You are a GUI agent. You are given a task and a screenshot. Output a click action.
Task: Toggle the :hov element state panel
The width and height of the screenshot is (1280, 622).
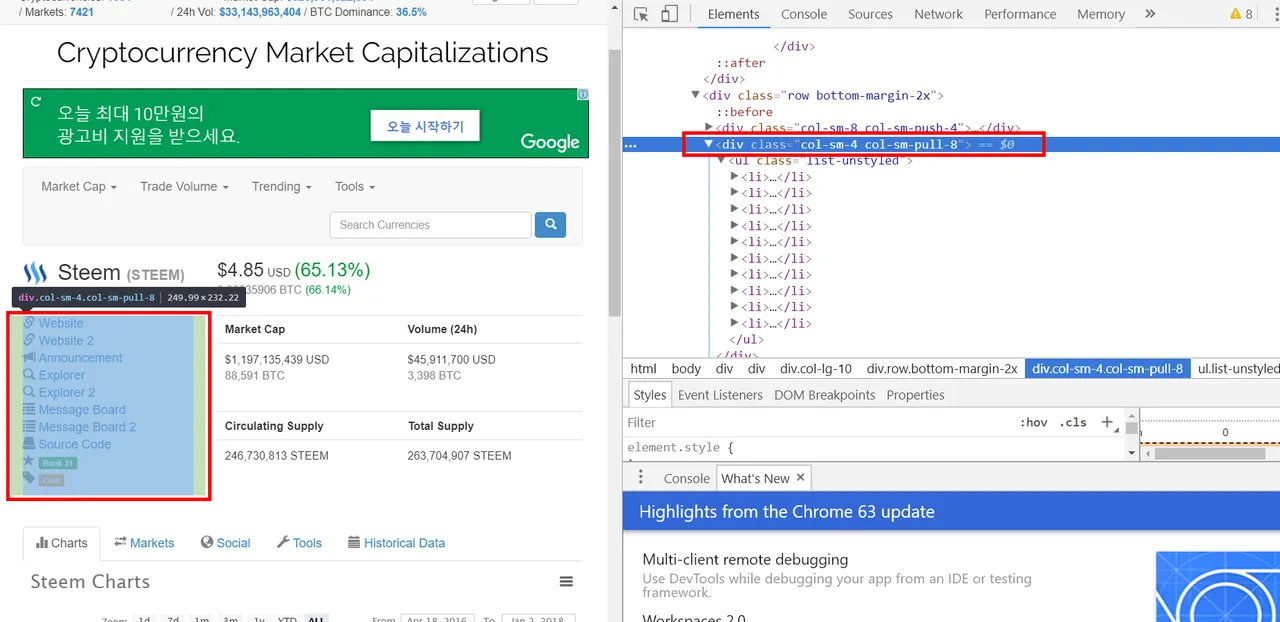[x=1033, y=422]
